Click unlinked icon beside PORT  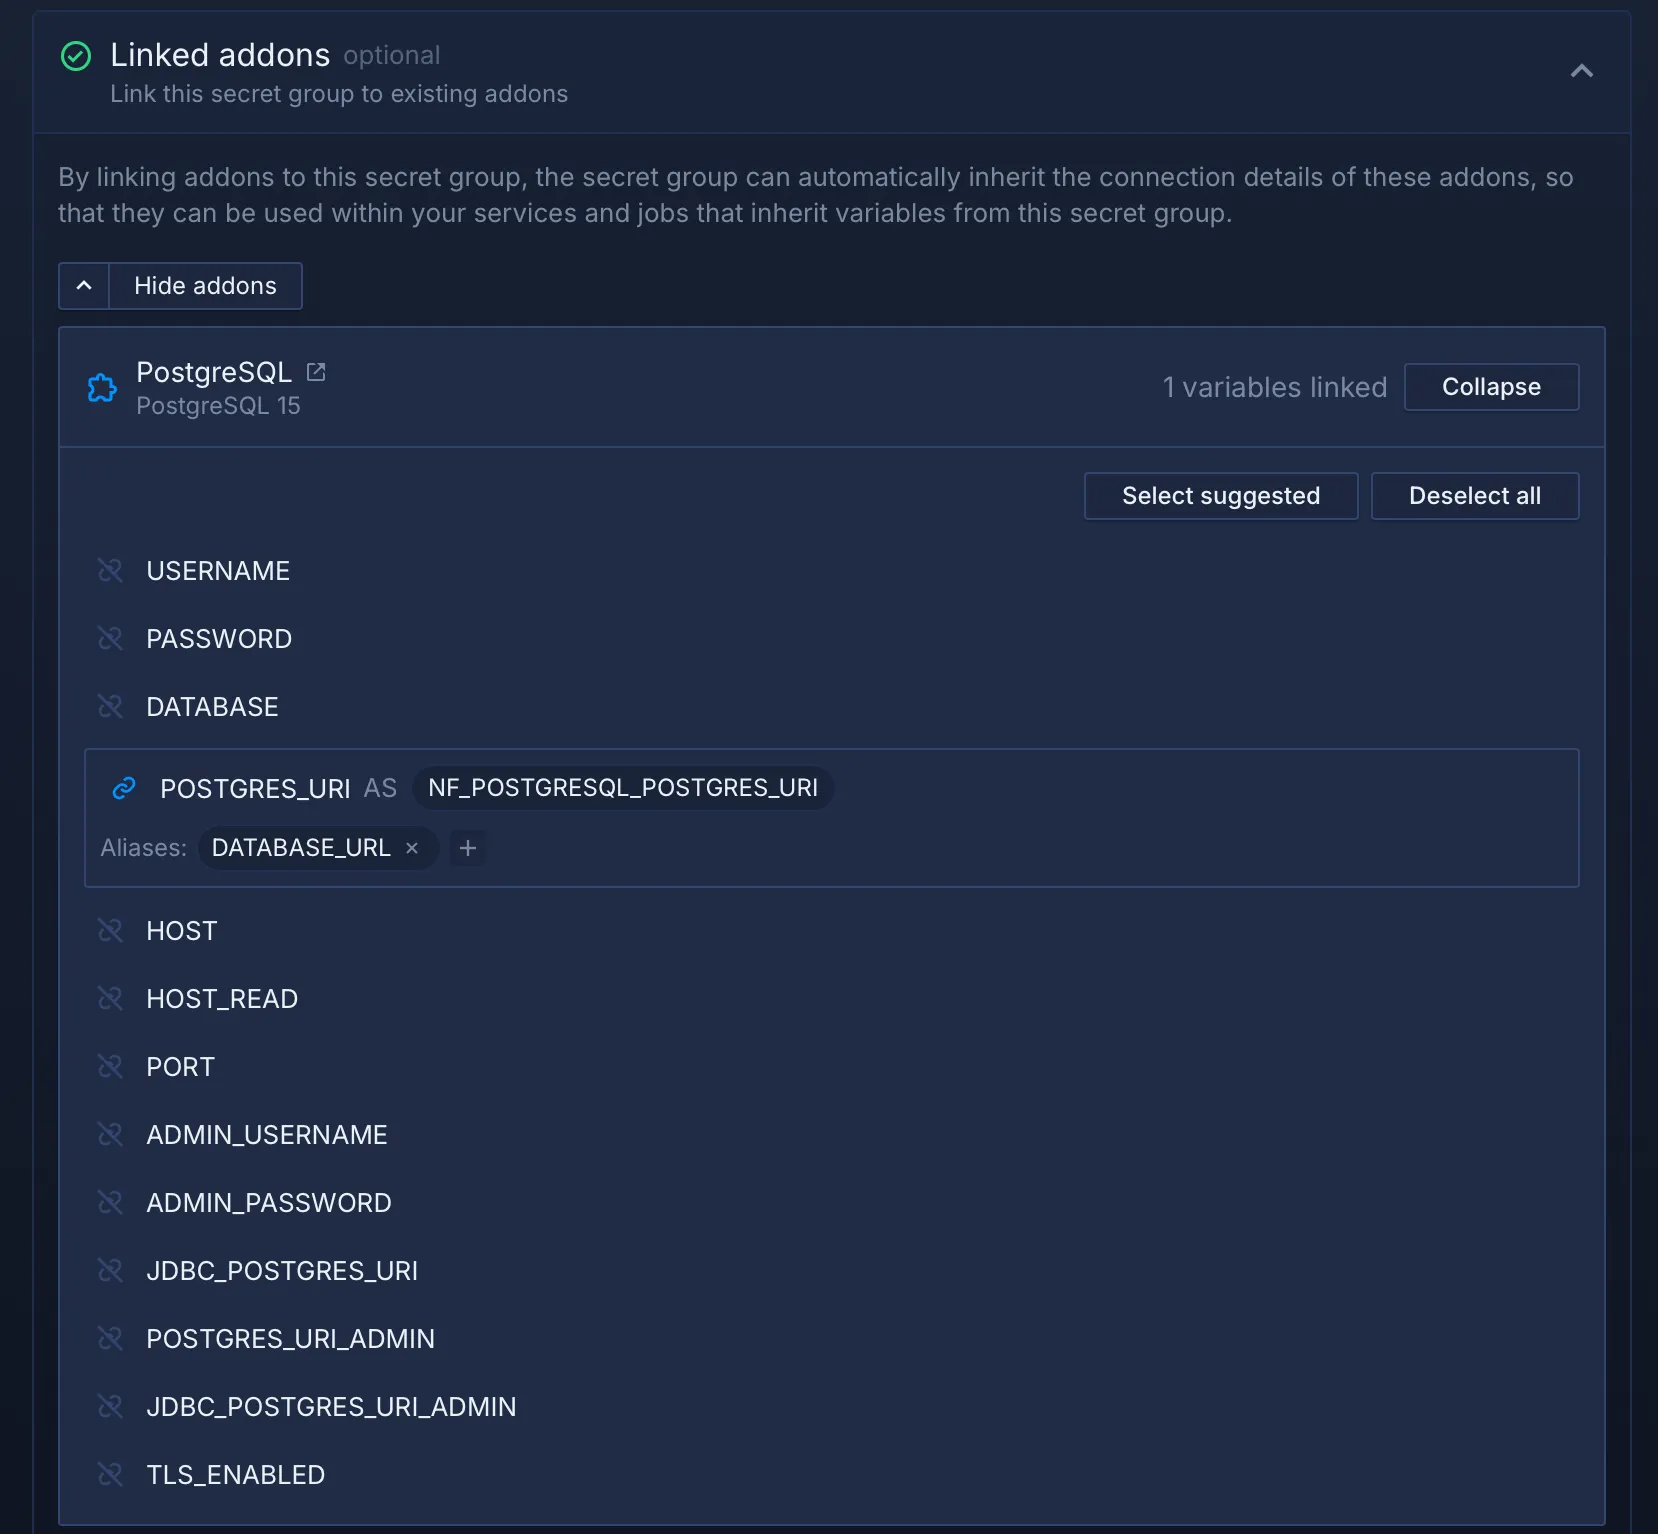click(x=110, y=1066)
